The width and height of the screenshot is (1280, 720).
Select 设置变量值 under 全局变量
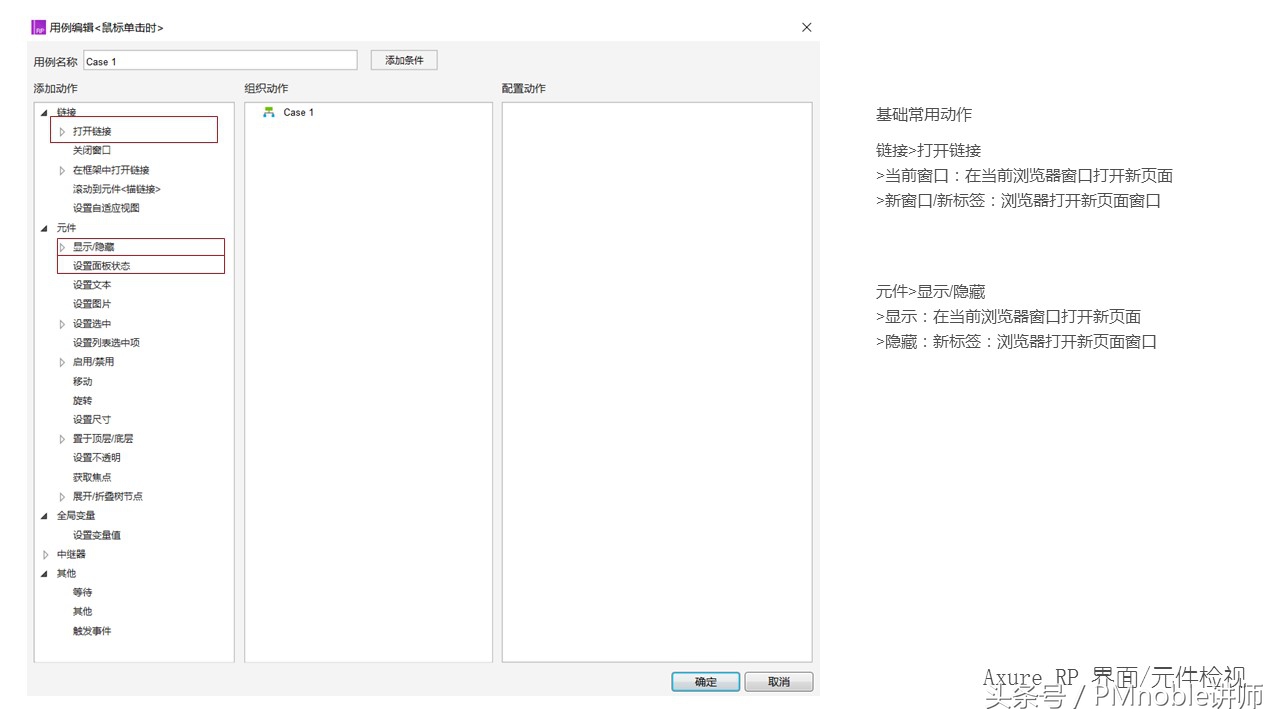click(95, 534)
